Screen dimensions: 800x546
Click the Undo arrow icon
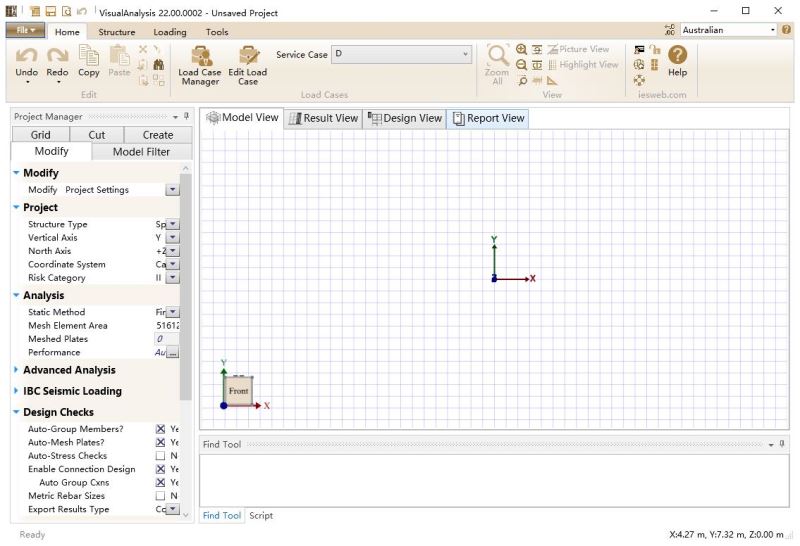click(27, 55)
